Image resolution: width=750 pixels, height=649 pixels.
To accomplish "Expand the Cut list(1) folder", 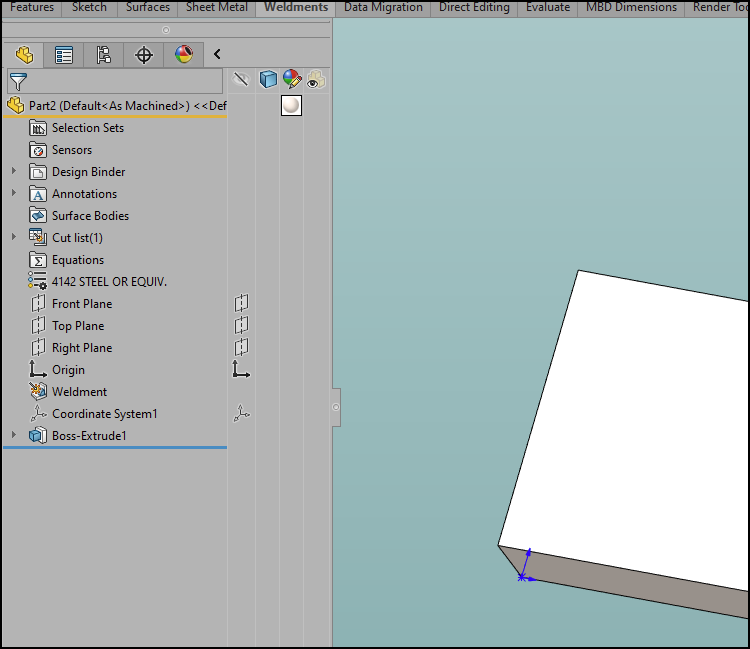I will click(x=14, y=237).
